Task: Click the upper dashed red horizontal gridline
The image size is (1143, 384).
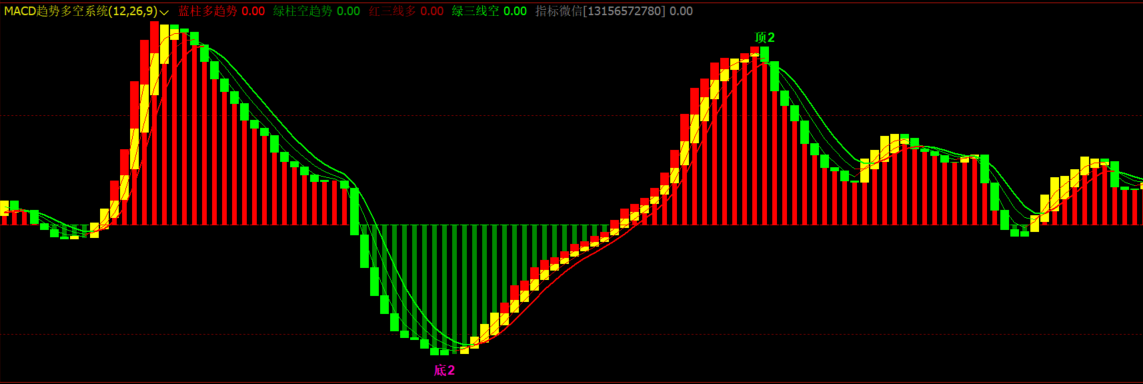Action: 572,115
